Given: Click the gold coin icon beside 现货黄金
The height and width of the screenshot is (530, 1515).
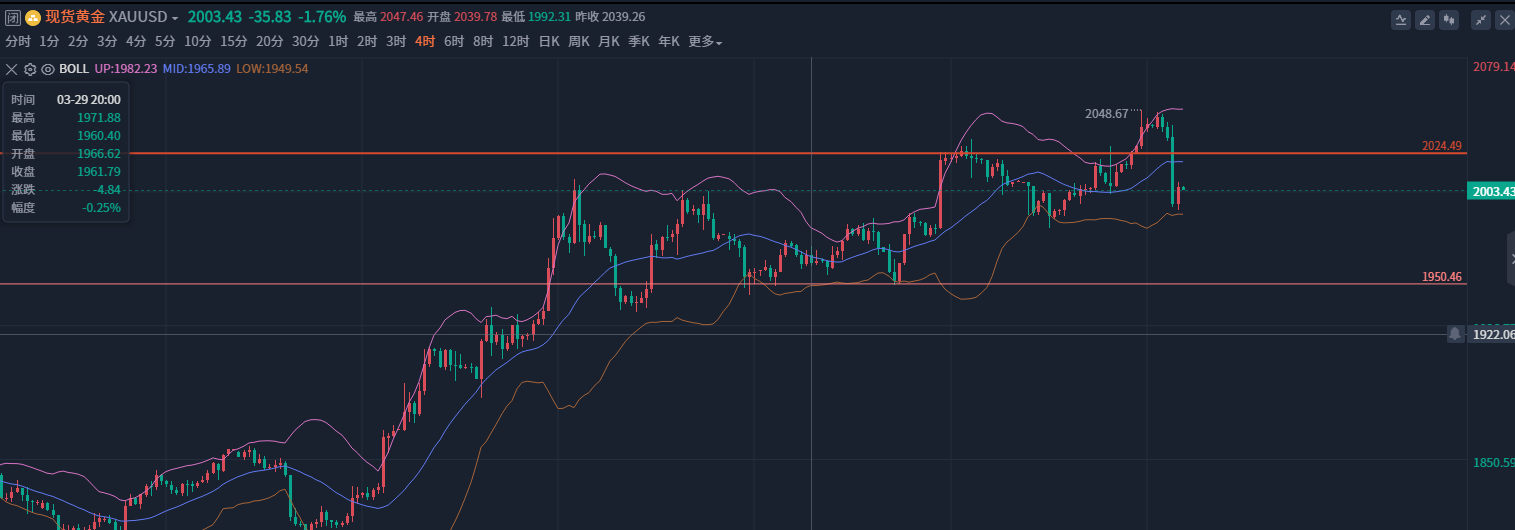Looking at the screenshot, I should [33, 17].
